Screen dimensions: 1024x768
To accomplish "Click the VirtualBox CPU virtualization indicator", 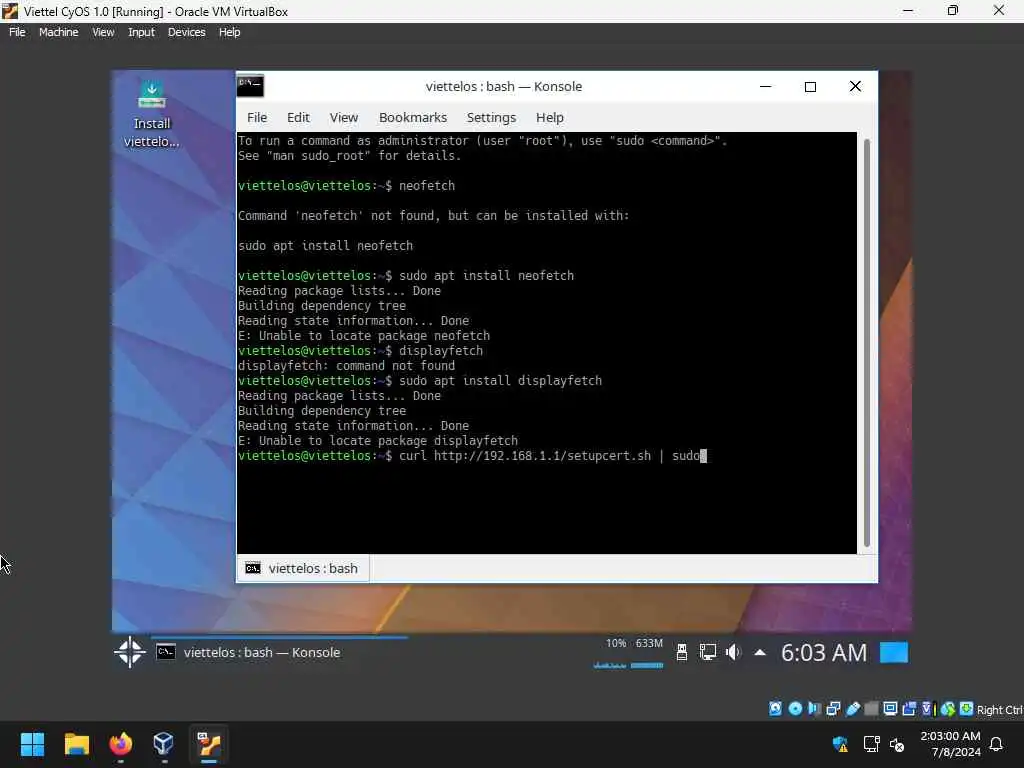I will click(928, 709).
